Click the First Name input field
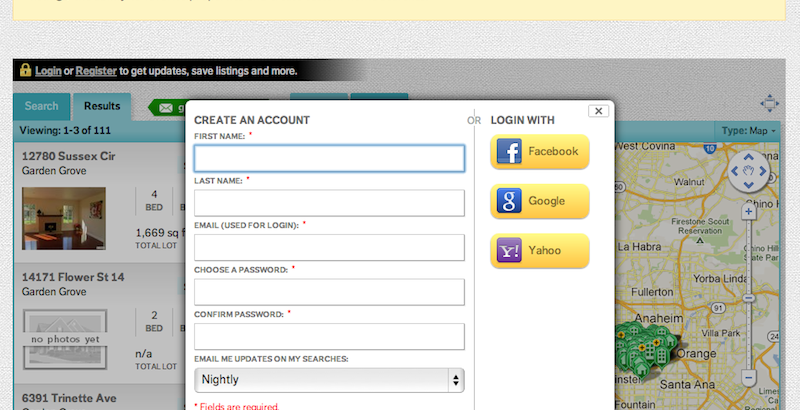The image size is (800, 410). [x=329, y=158]
